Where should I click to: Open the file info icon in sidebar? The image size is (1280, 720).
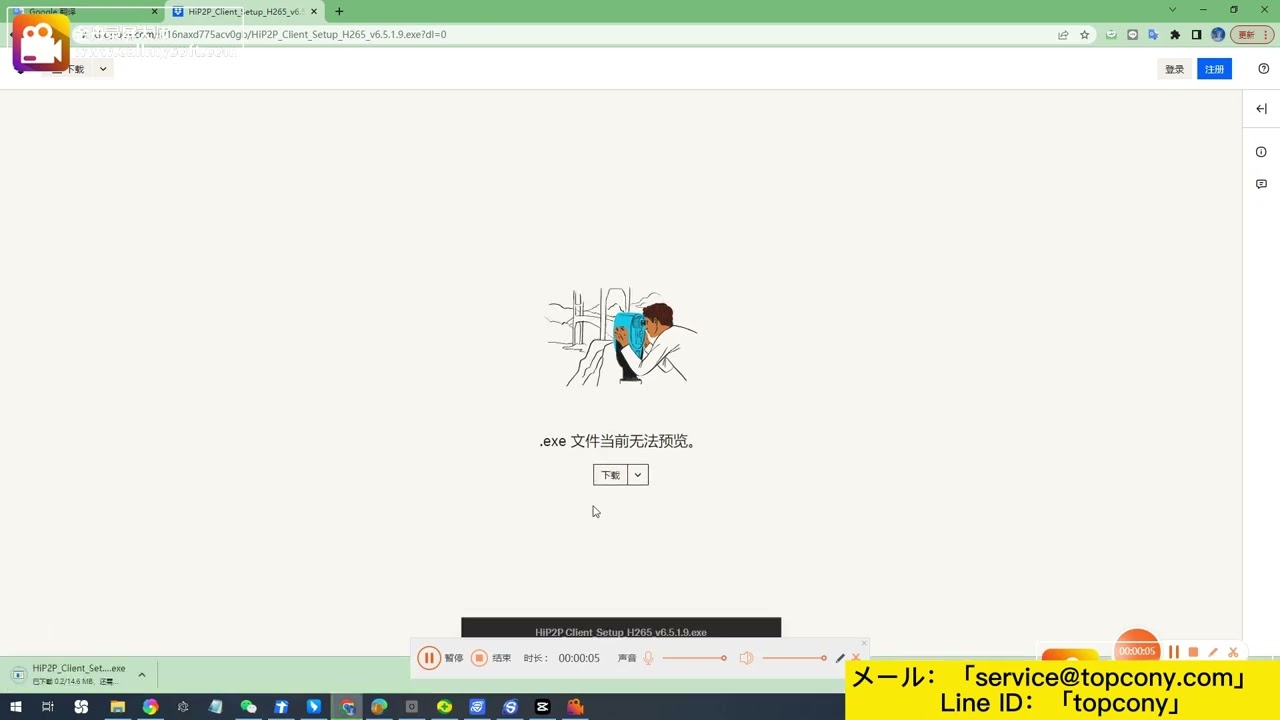coord(1261,152)
